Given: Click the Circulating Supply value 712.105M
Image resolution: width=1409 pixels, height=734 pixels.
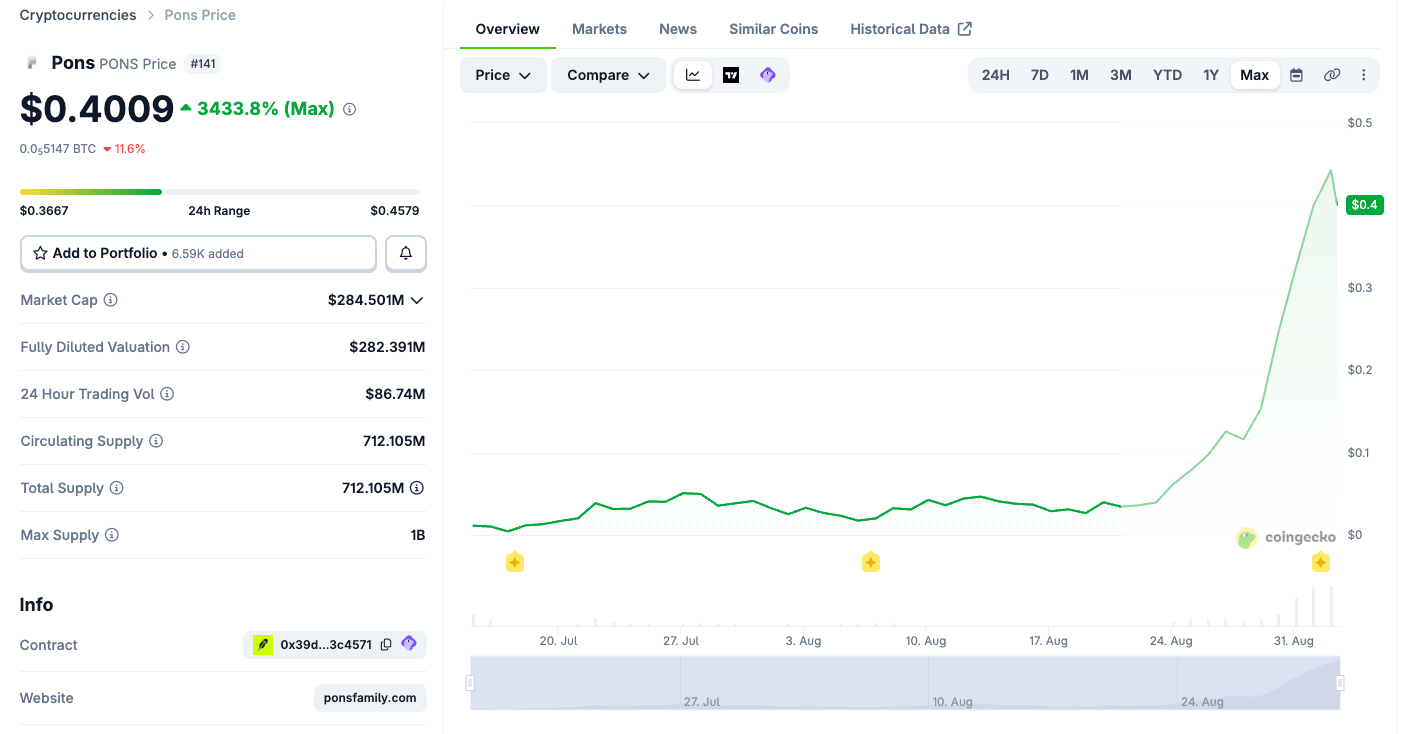Looking at the screenshot, I should (394, 441).
